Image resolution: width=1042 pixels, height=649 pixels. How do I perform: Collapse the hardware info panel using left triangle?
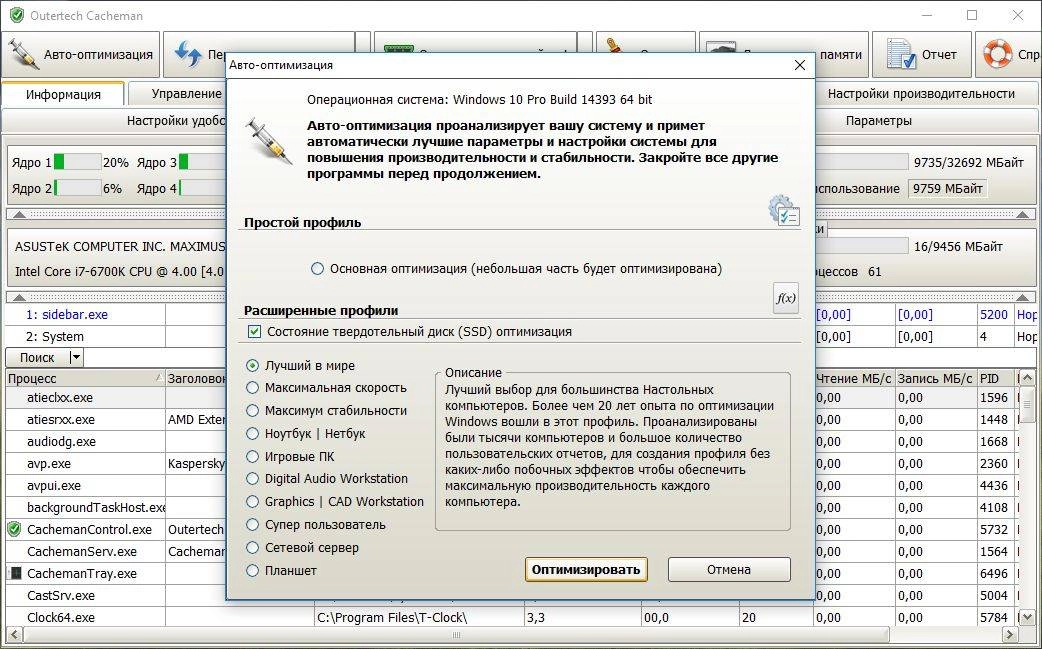point(19,297)
